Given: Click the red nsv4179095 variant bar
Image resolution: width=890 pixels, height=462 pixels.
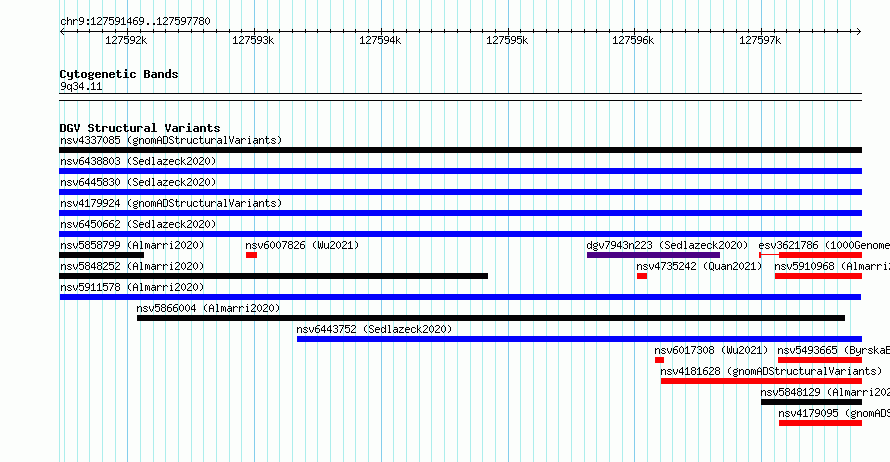Looking at the screenshot, I should click(x=820, y=423).
